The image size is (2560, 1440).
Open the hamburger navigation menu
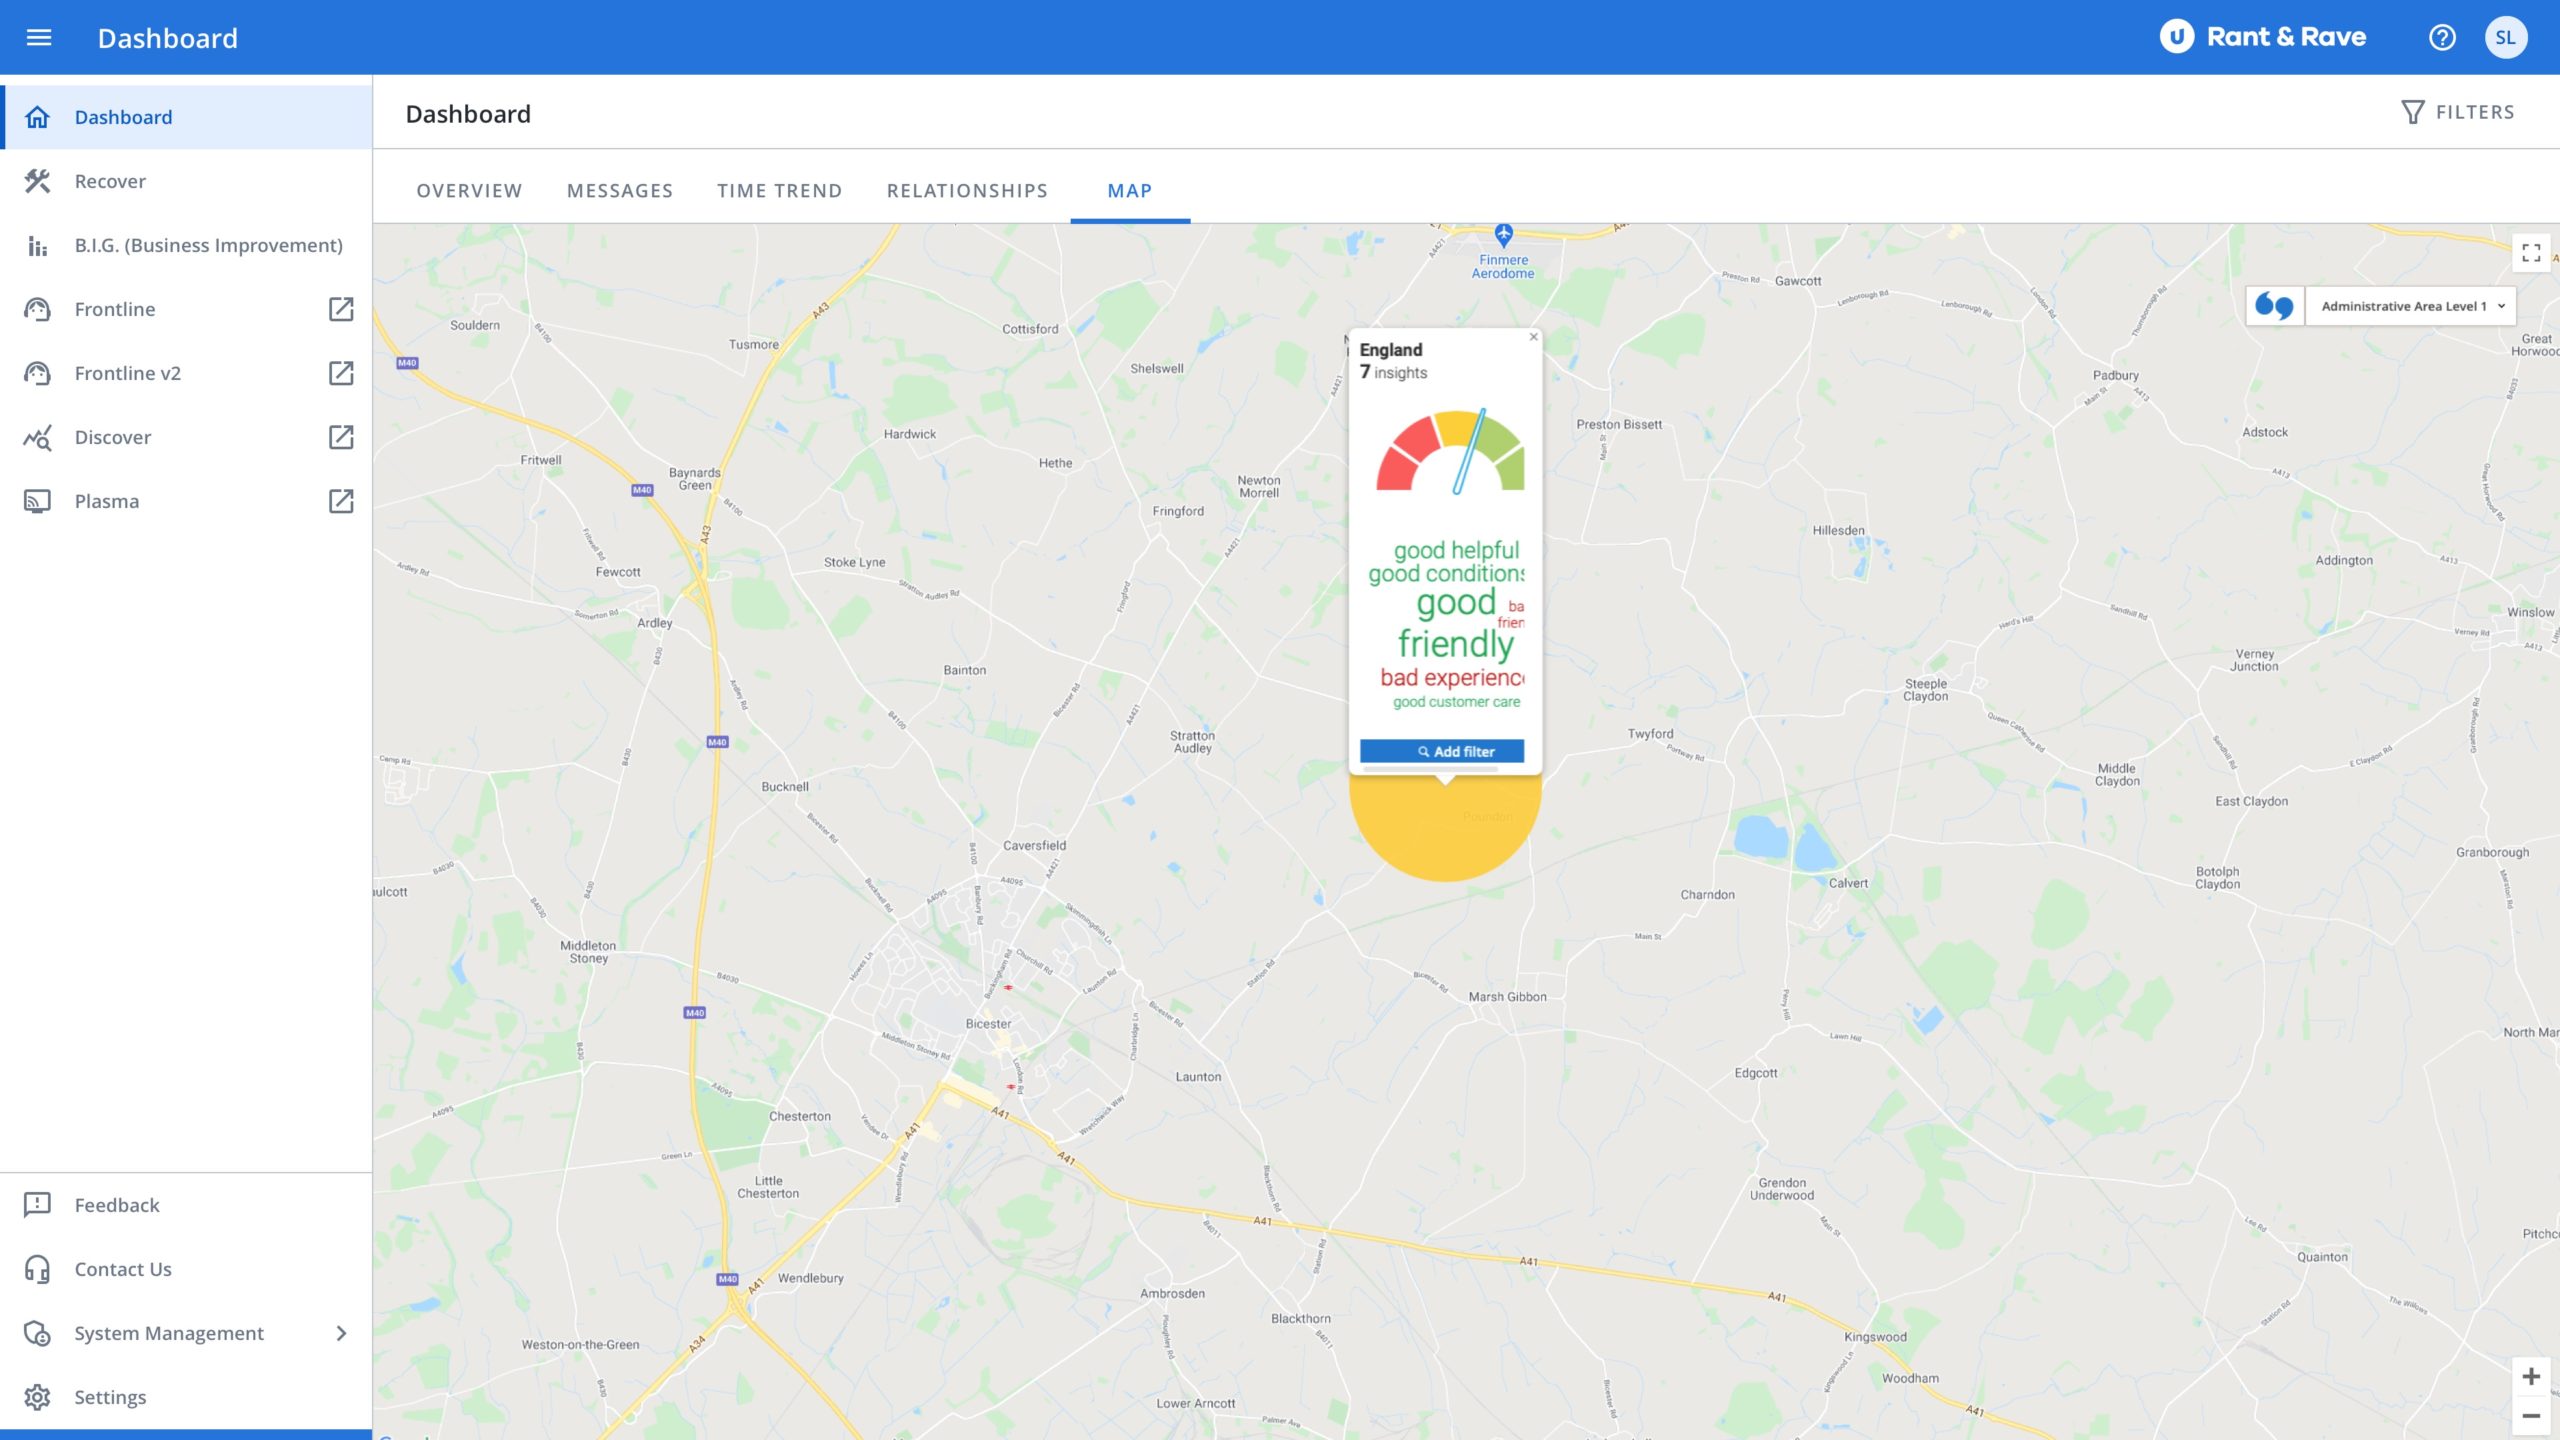(38, 37)
